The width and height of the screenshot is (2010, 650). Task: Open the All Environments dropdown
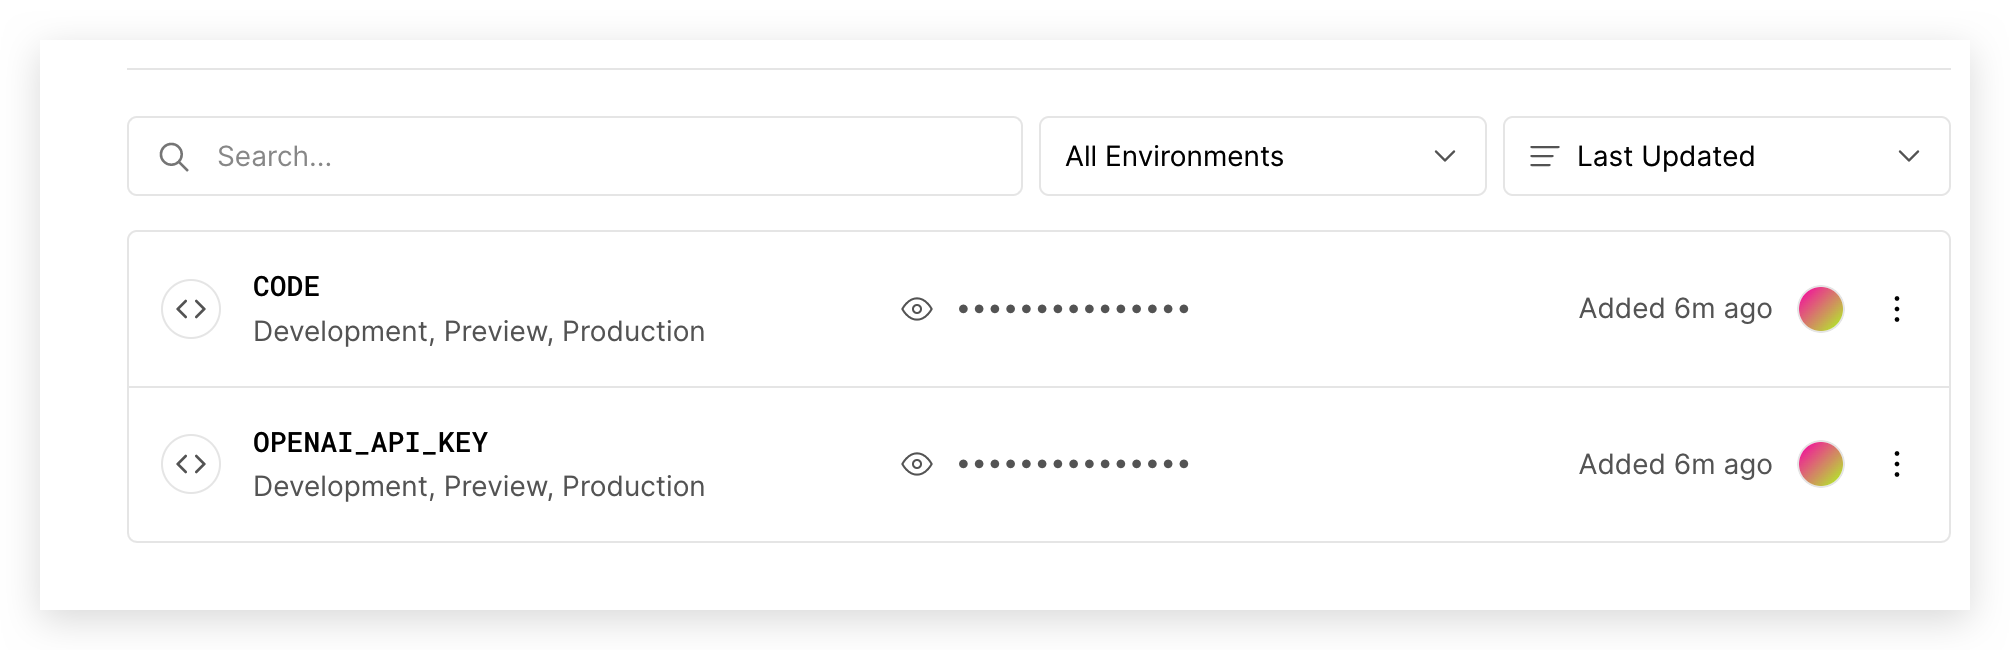point(1262,156)
